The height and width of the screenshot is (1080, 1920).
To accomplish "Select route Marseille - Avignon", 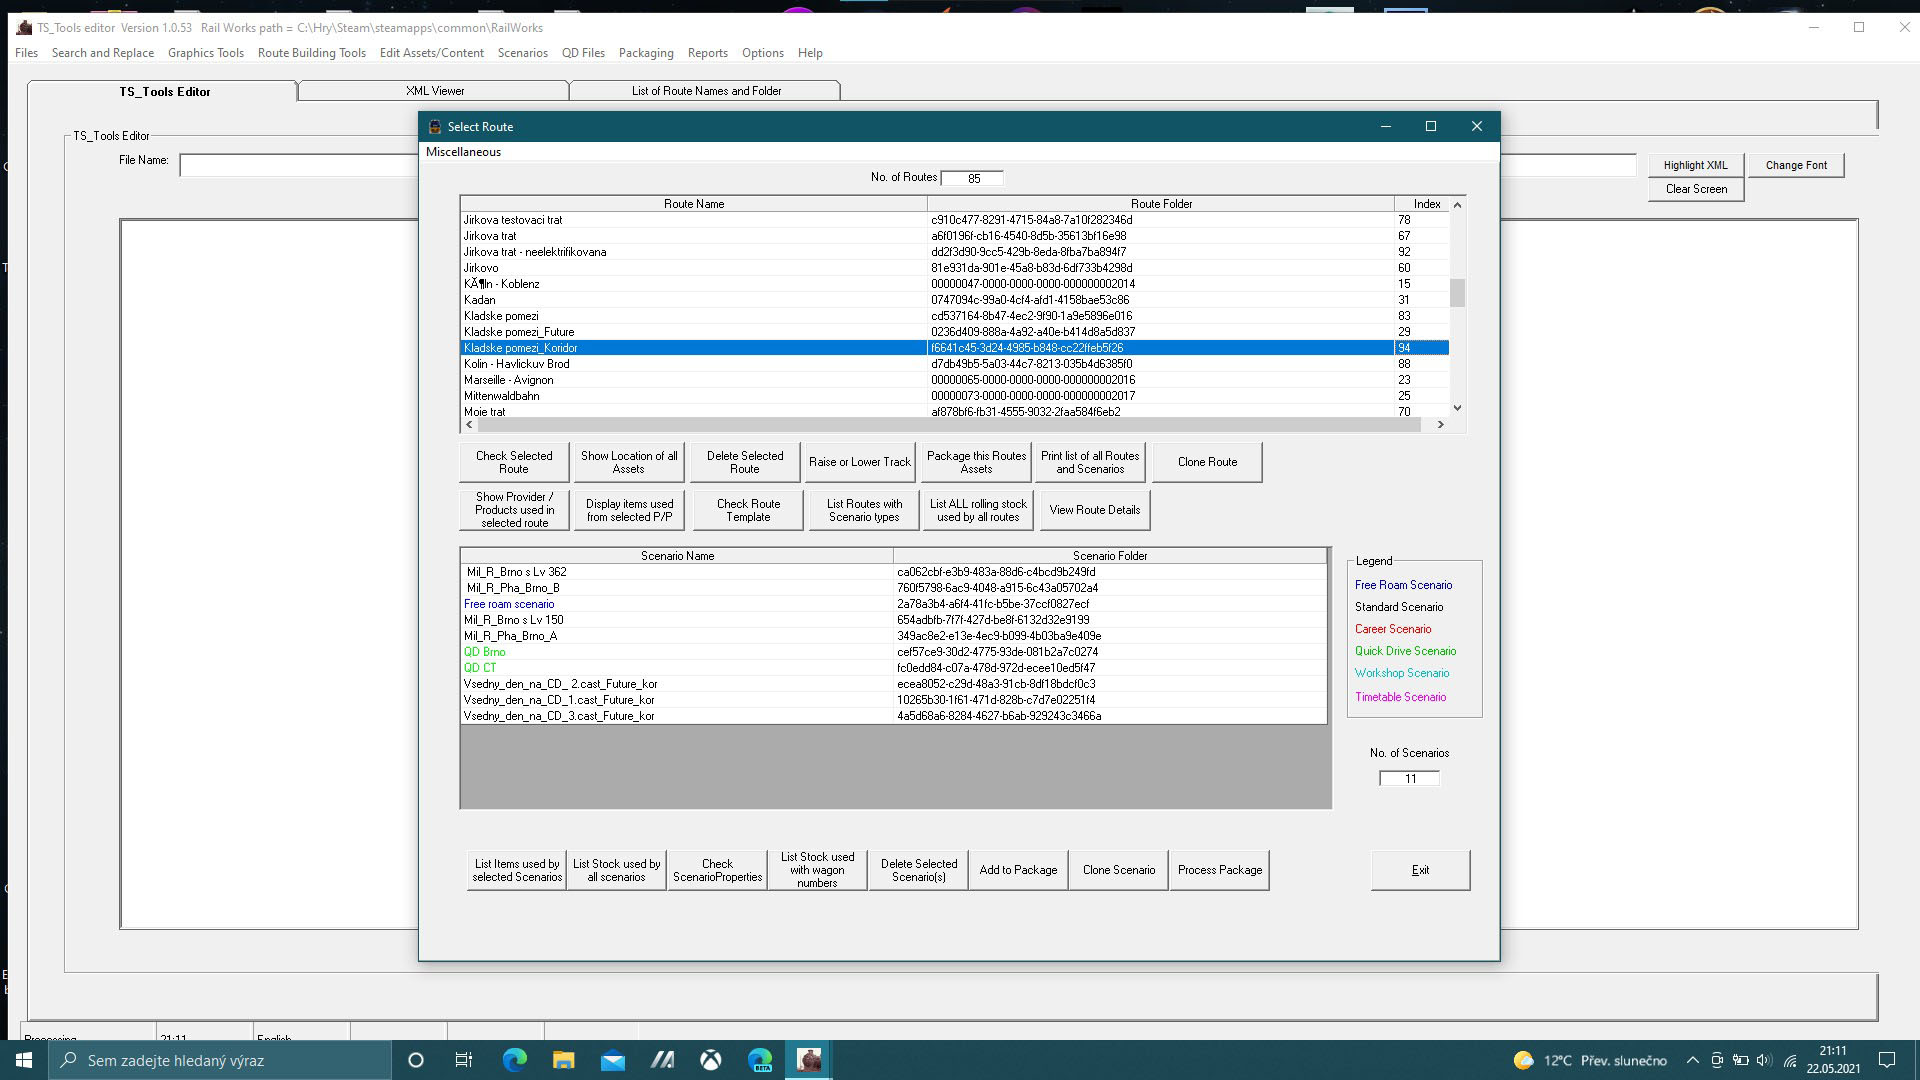I will point(954,380).
